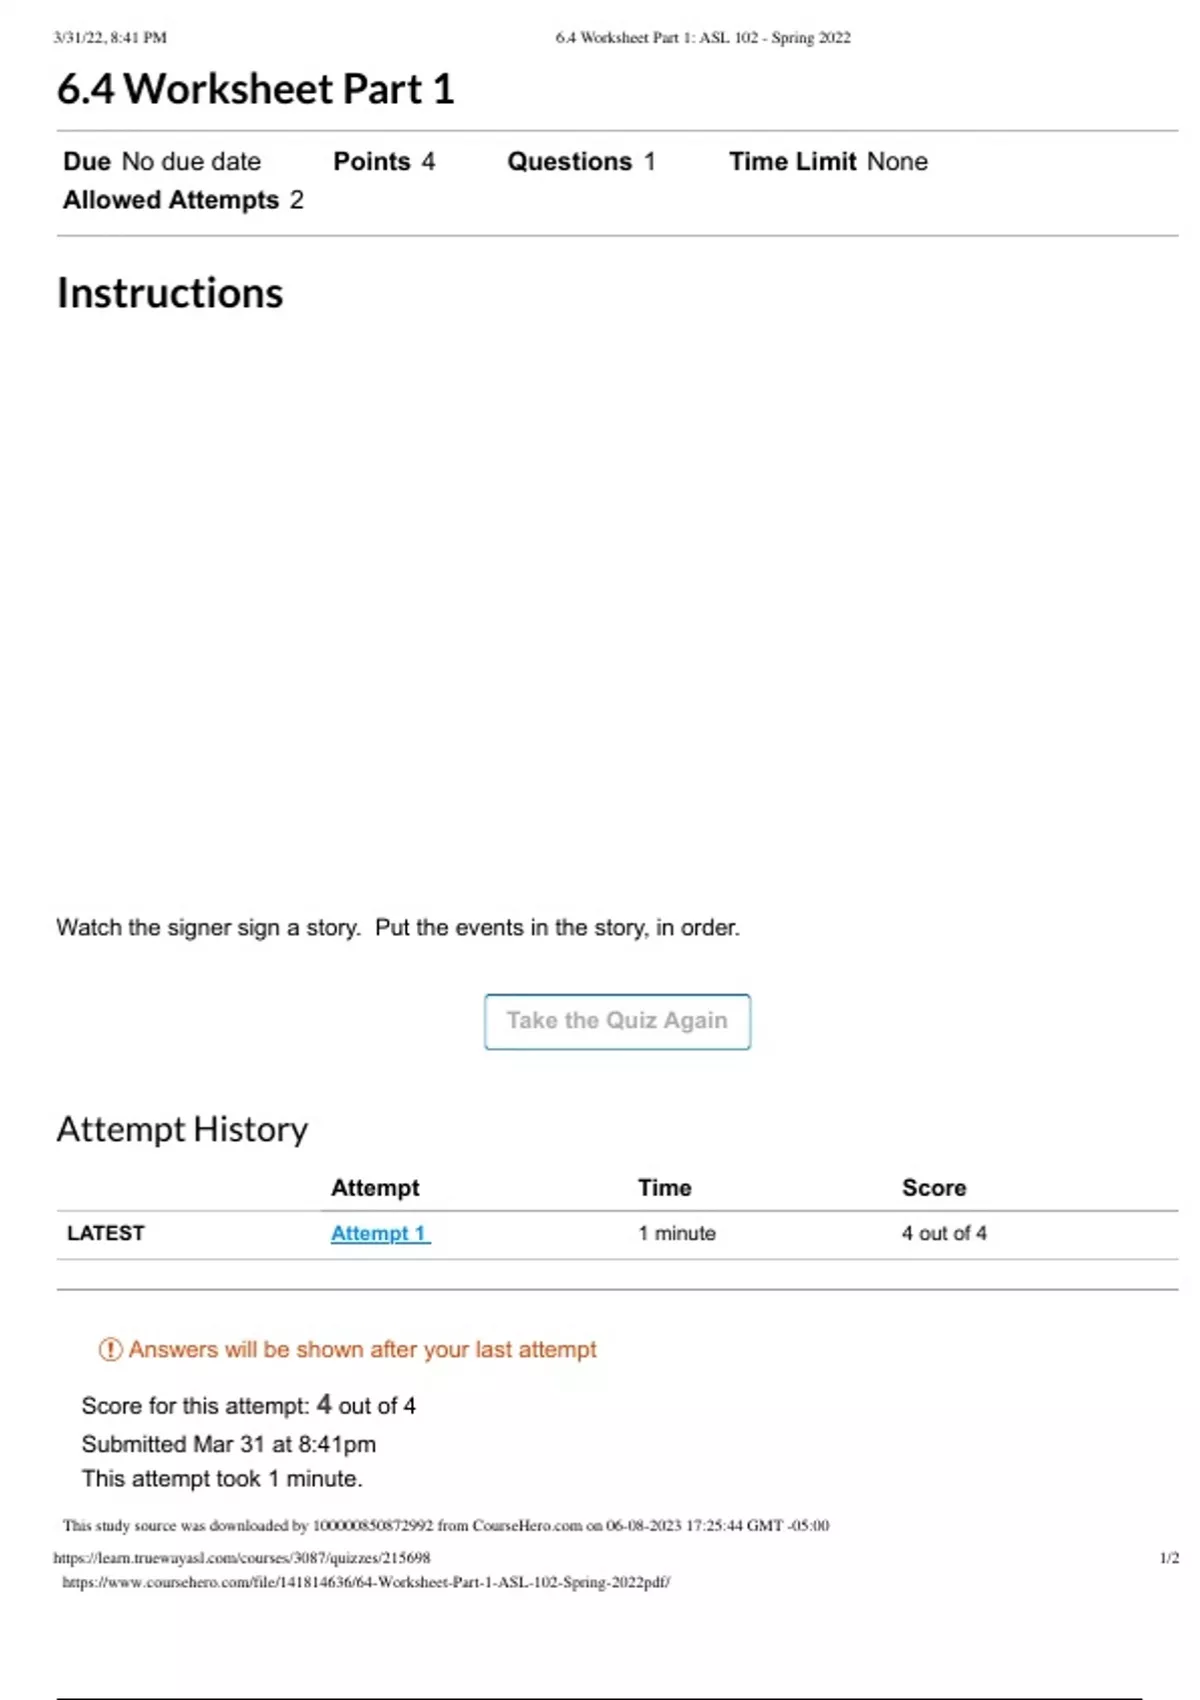Viewport: 1200px width, 1700px height.
Task: Click the Submitted Mar 31 at 8:41pm text
Action: click(229, 1444)
